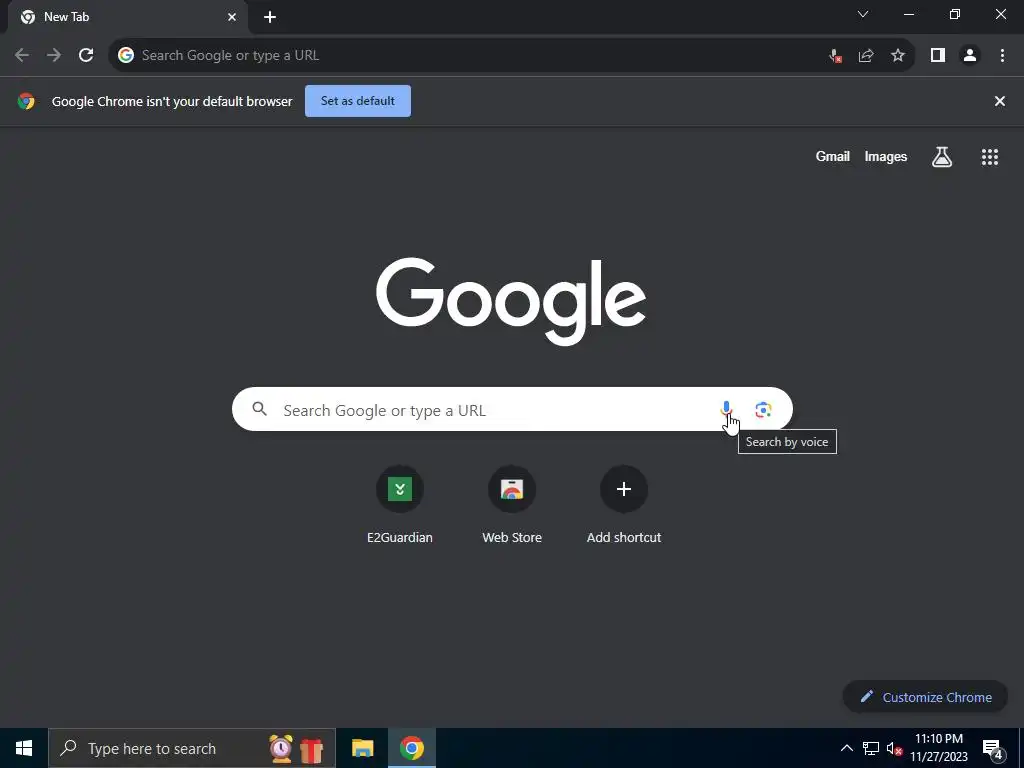Open the E2Guardian shortcut
Screen dimensions: 1024x768
point(400,504)
